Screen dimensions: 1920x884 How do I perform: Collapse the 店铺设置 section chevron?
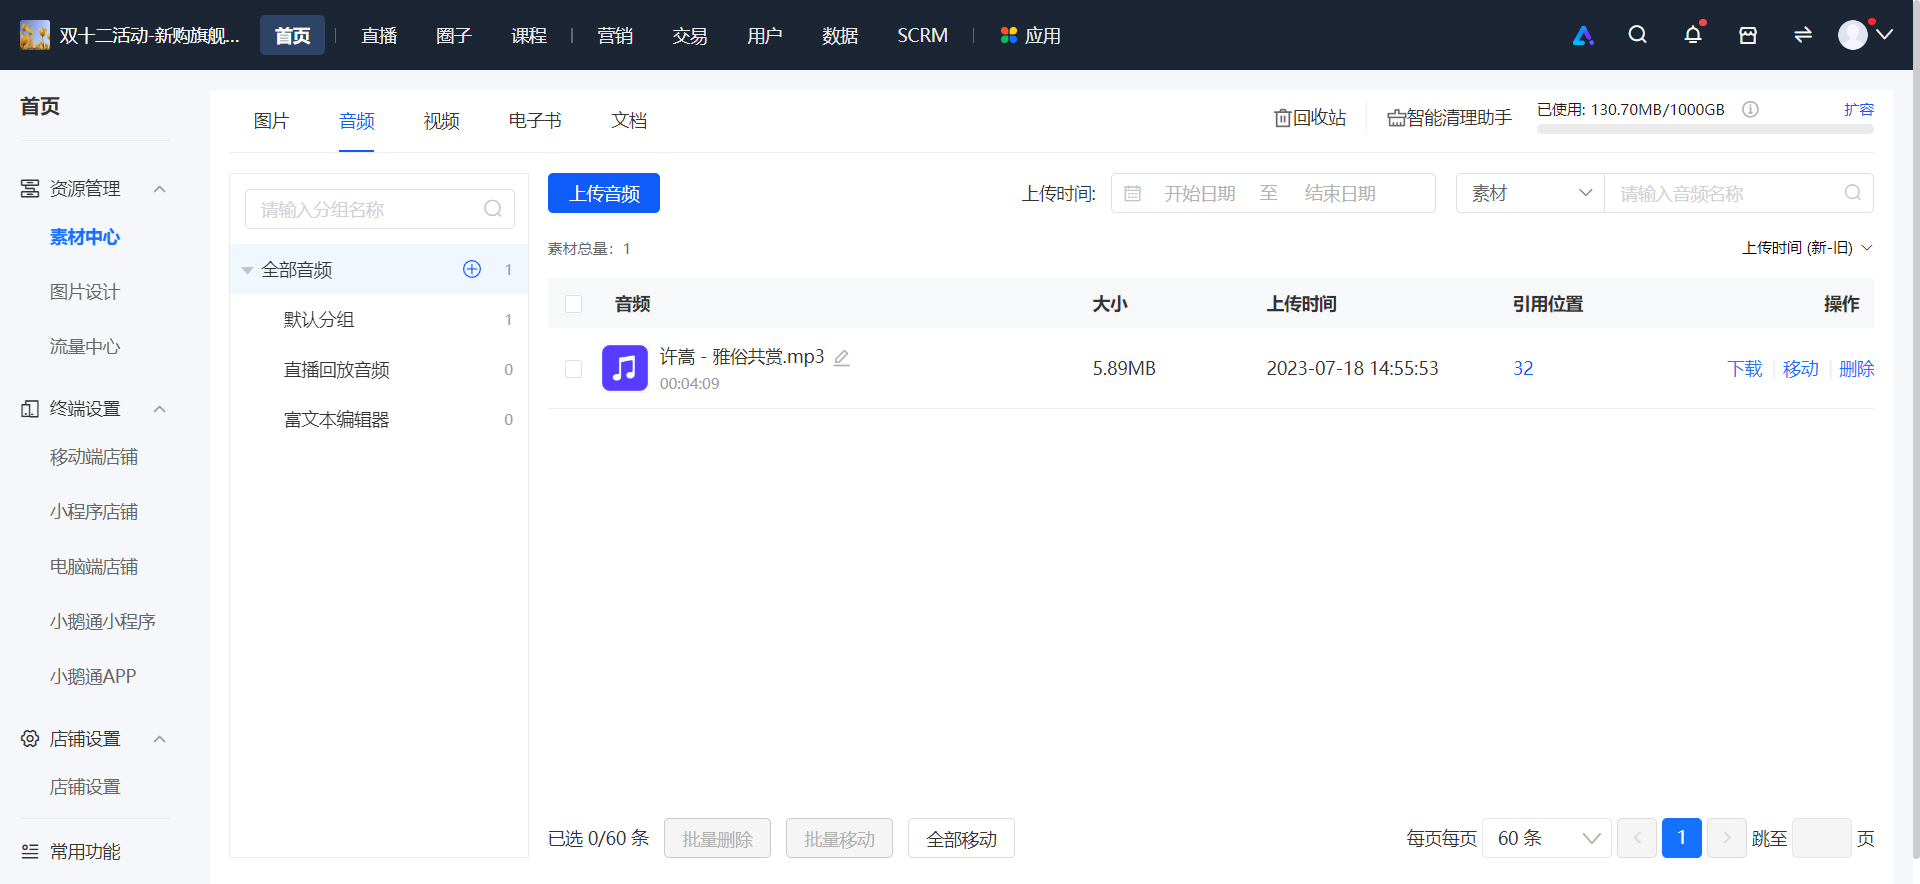click(159, 739)
